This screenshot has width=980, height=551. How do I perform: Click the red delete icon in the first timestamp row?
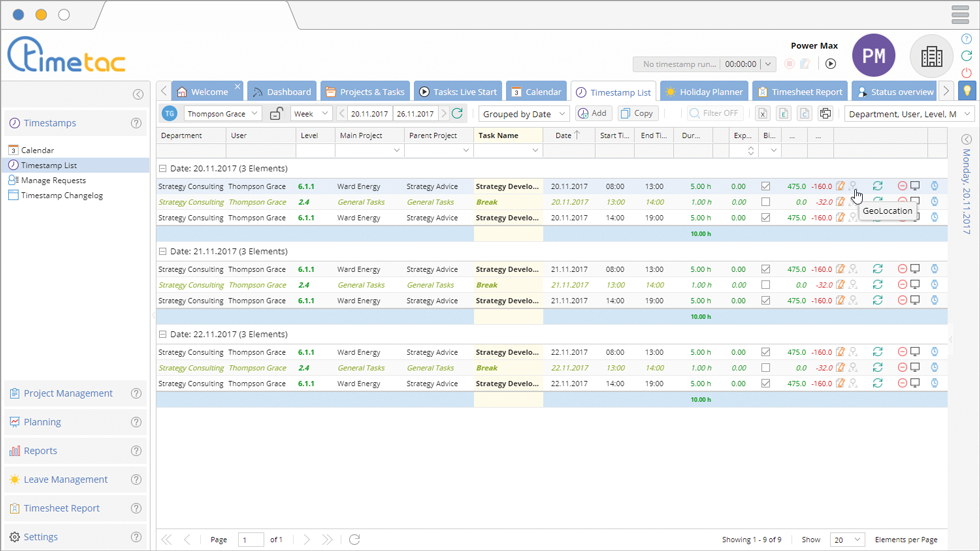tap(902, 186)
